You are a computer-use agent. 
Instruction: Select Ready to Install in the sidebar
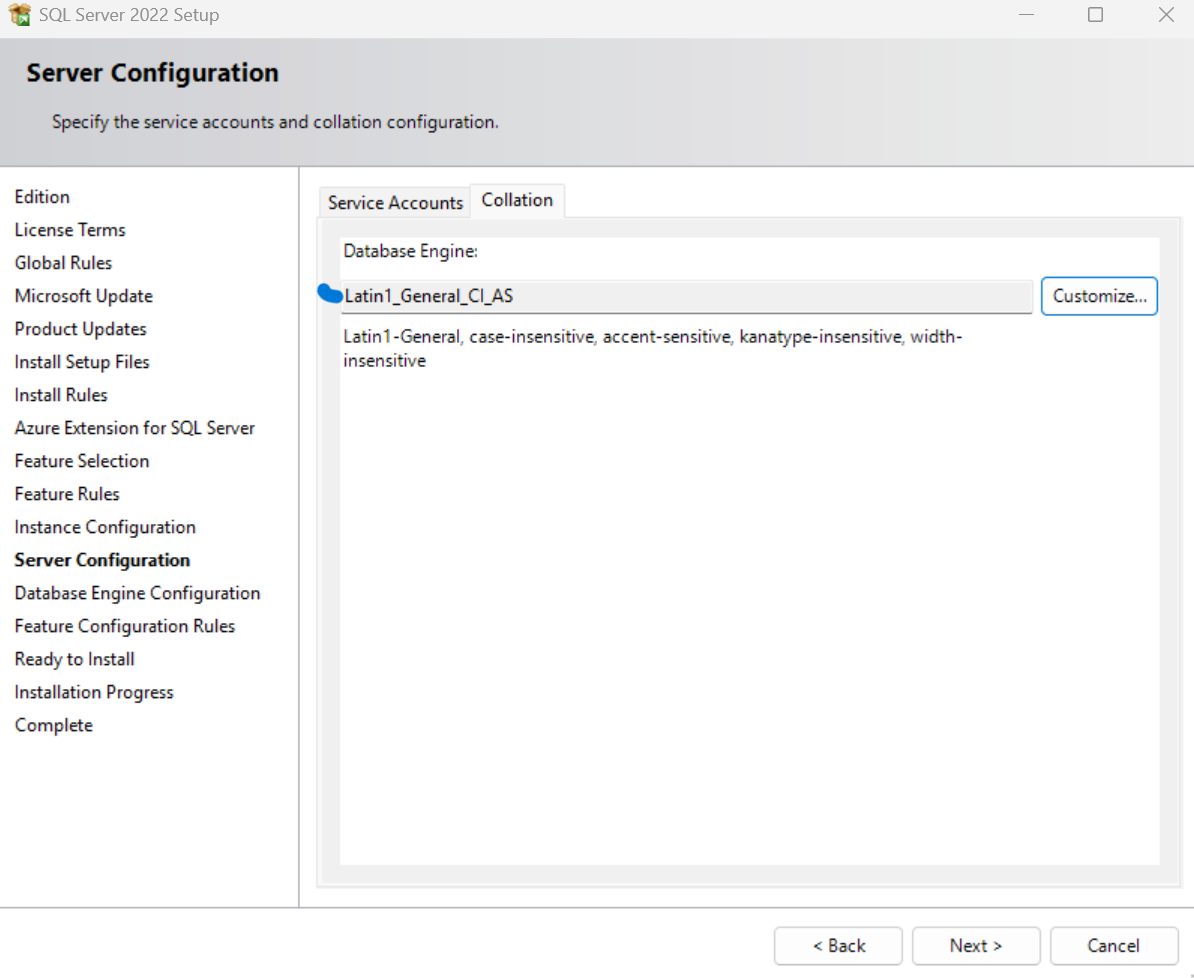[74, 658]
